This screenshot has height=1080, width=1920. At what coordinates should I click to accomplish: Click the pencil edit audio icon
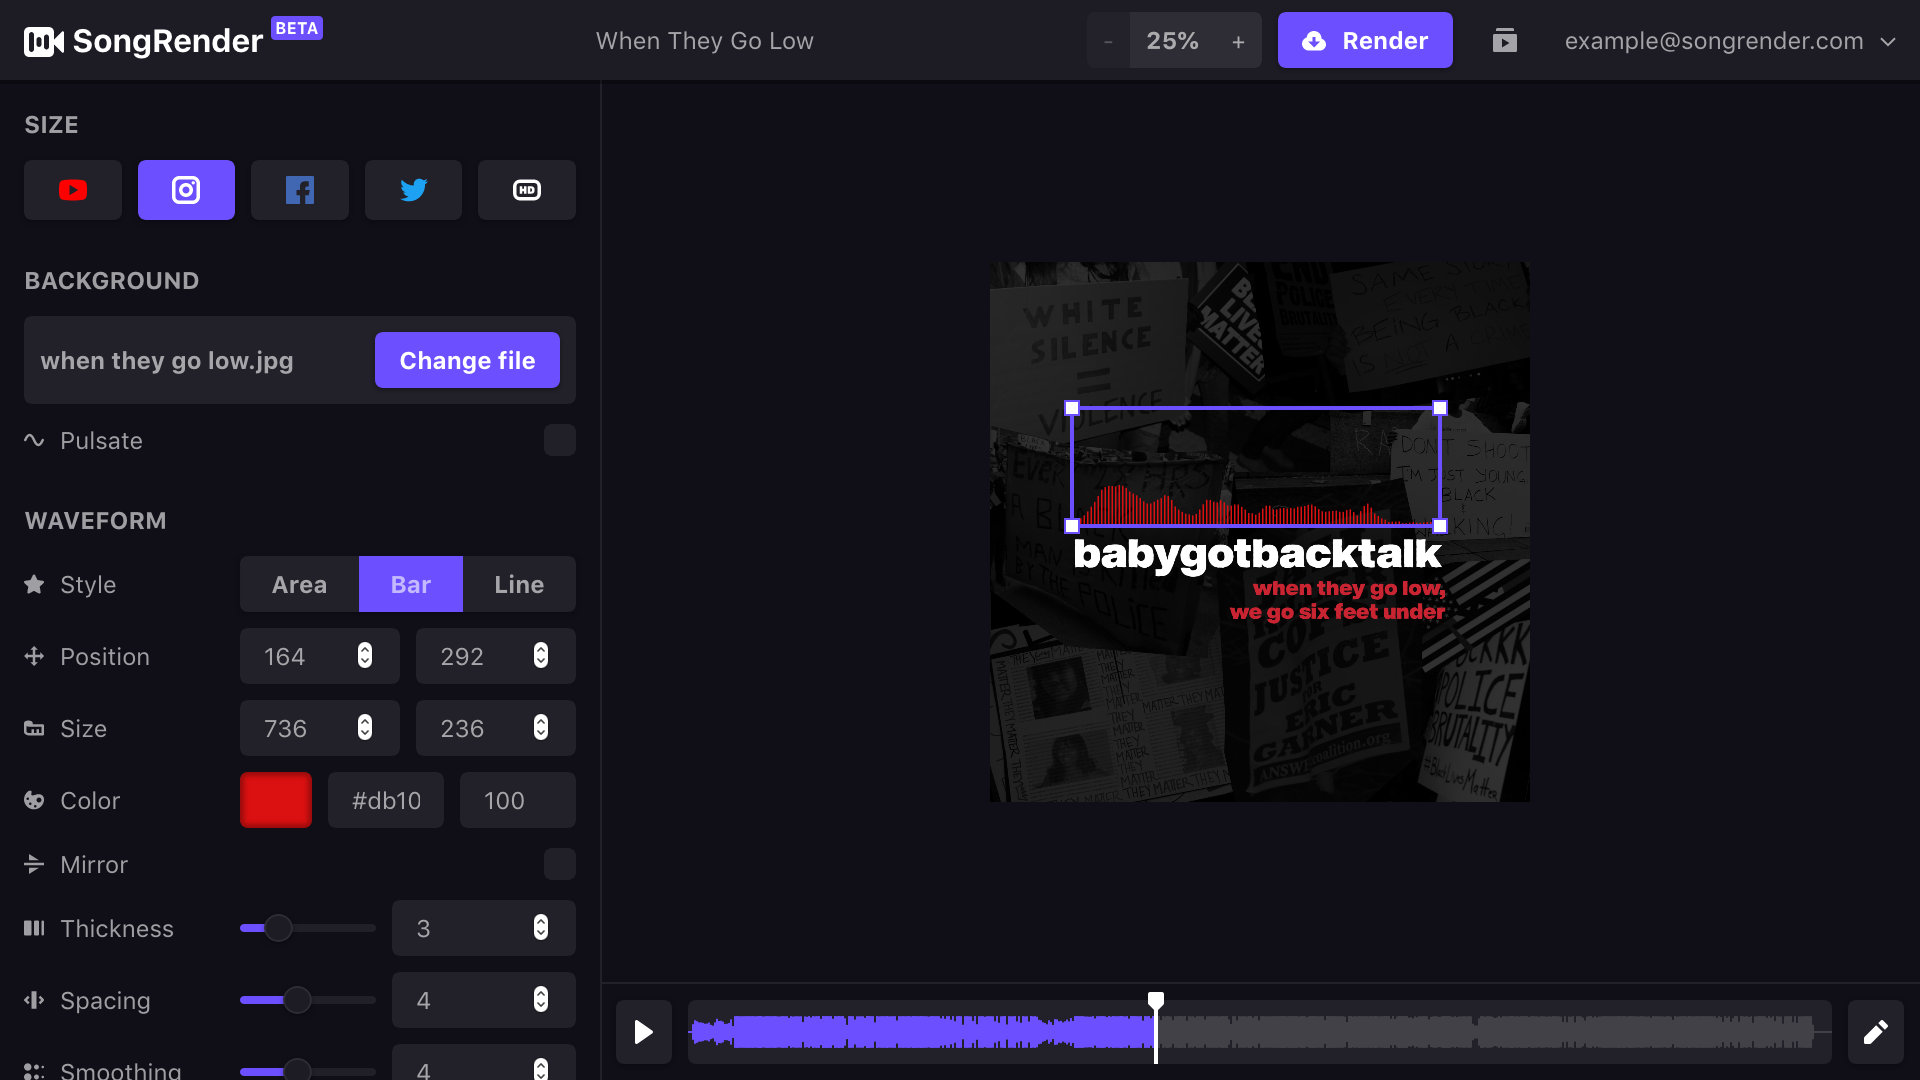pyautogui.click(x=1875, y=1031)
